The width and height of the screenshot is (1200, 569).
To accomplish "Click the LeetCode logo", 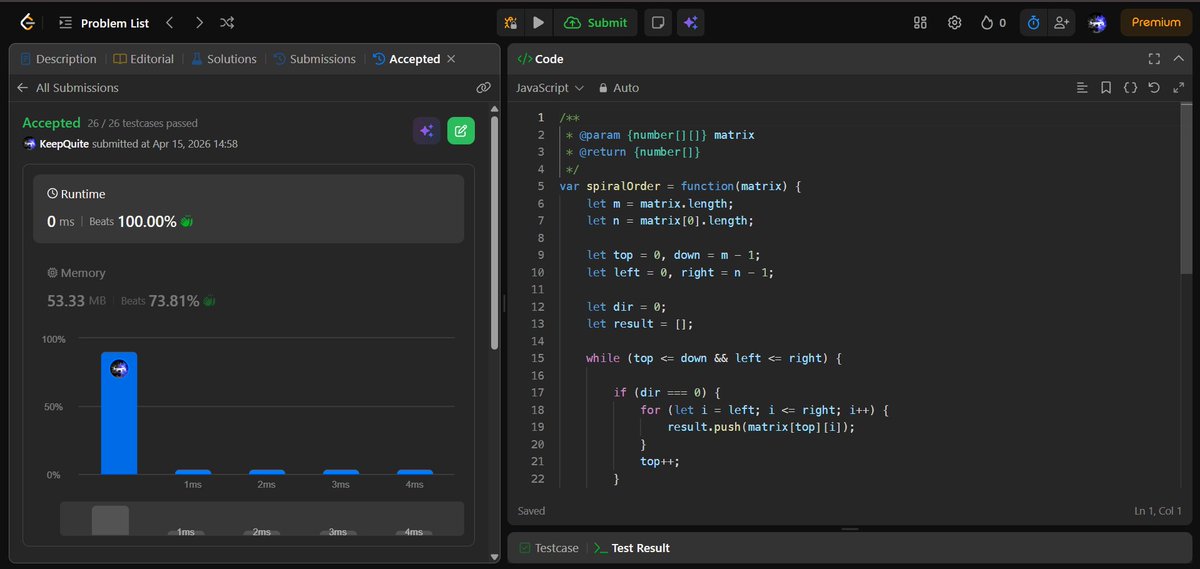I will click(x=26, y=22).
